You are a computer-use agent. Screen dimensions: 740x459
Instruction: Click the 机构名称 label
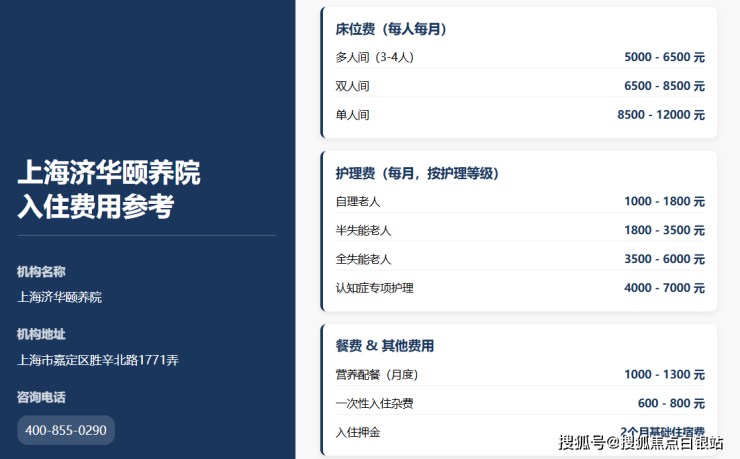pos(41,272)
